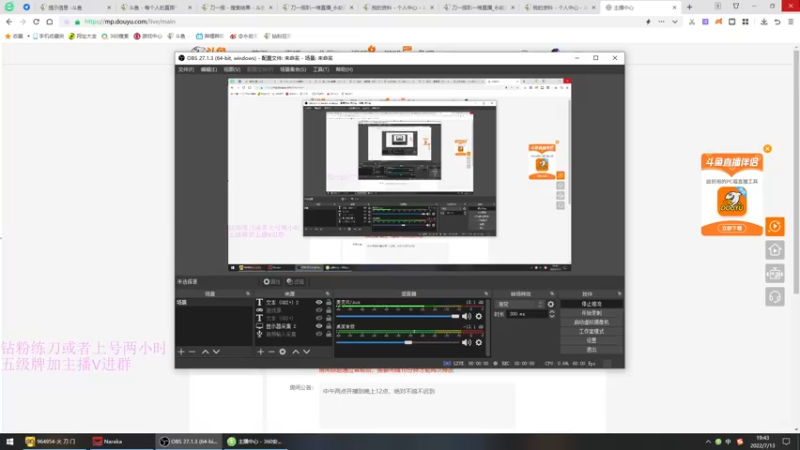The width and height of the screenshot is (800, 450).
Task: Click the 麦克风/Aux volume slider
Action: point(398,316)
